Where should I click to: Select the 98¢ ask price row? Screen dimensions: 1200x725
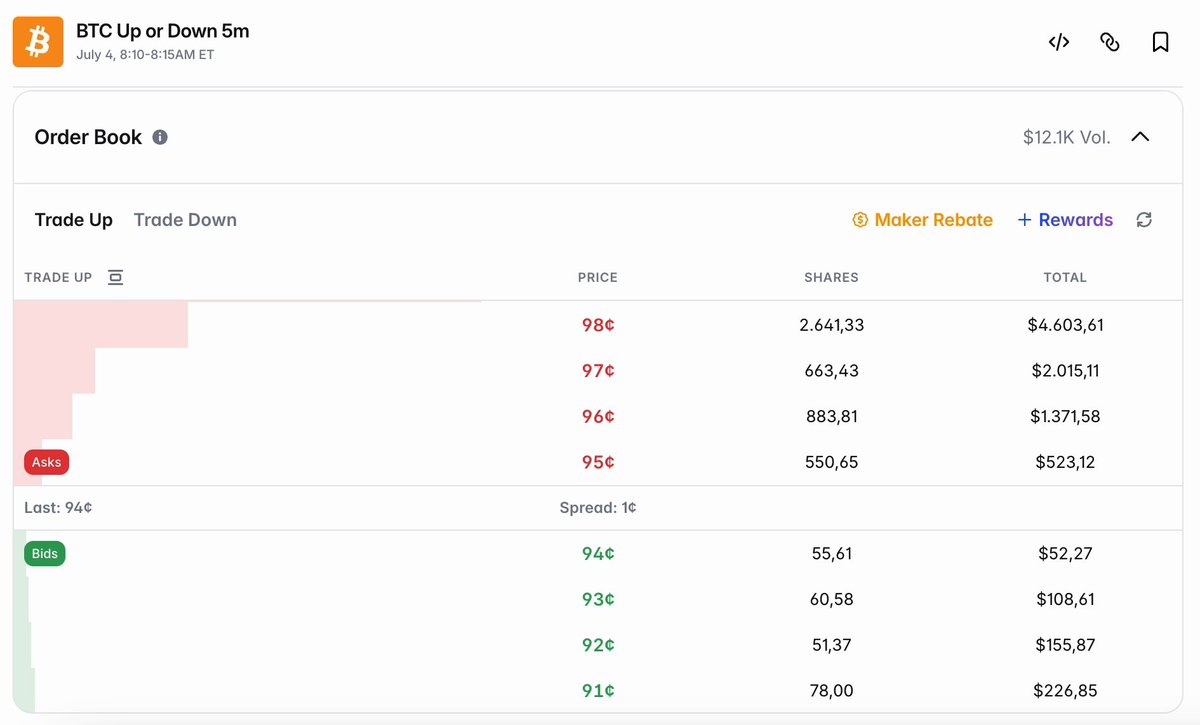pyautogui.click(x=598, y=325)
